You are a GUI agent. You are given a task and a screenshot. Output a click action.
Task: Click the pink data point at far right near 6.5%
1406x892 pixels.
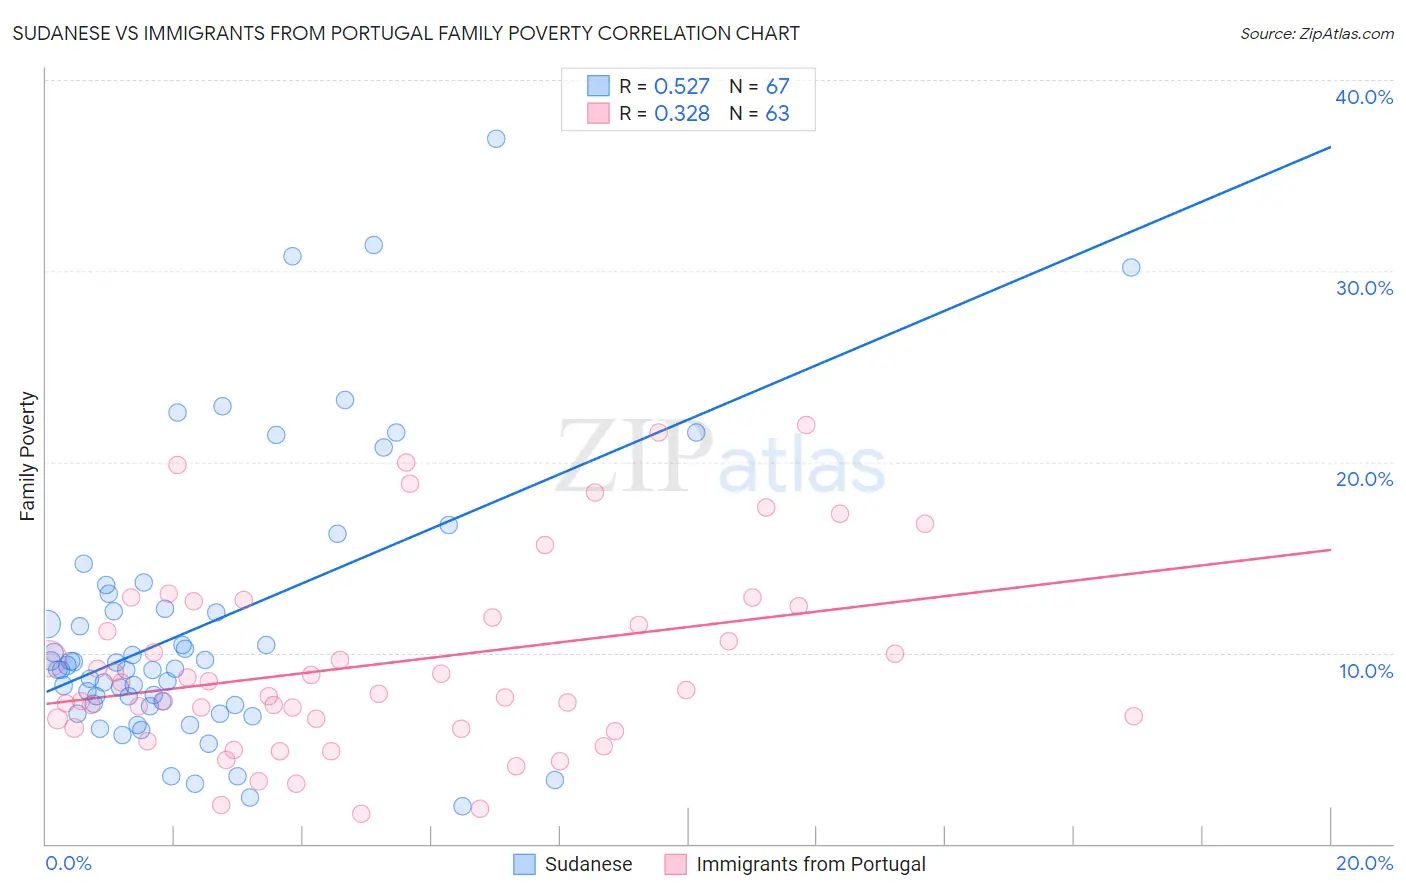click(1133, 716)
